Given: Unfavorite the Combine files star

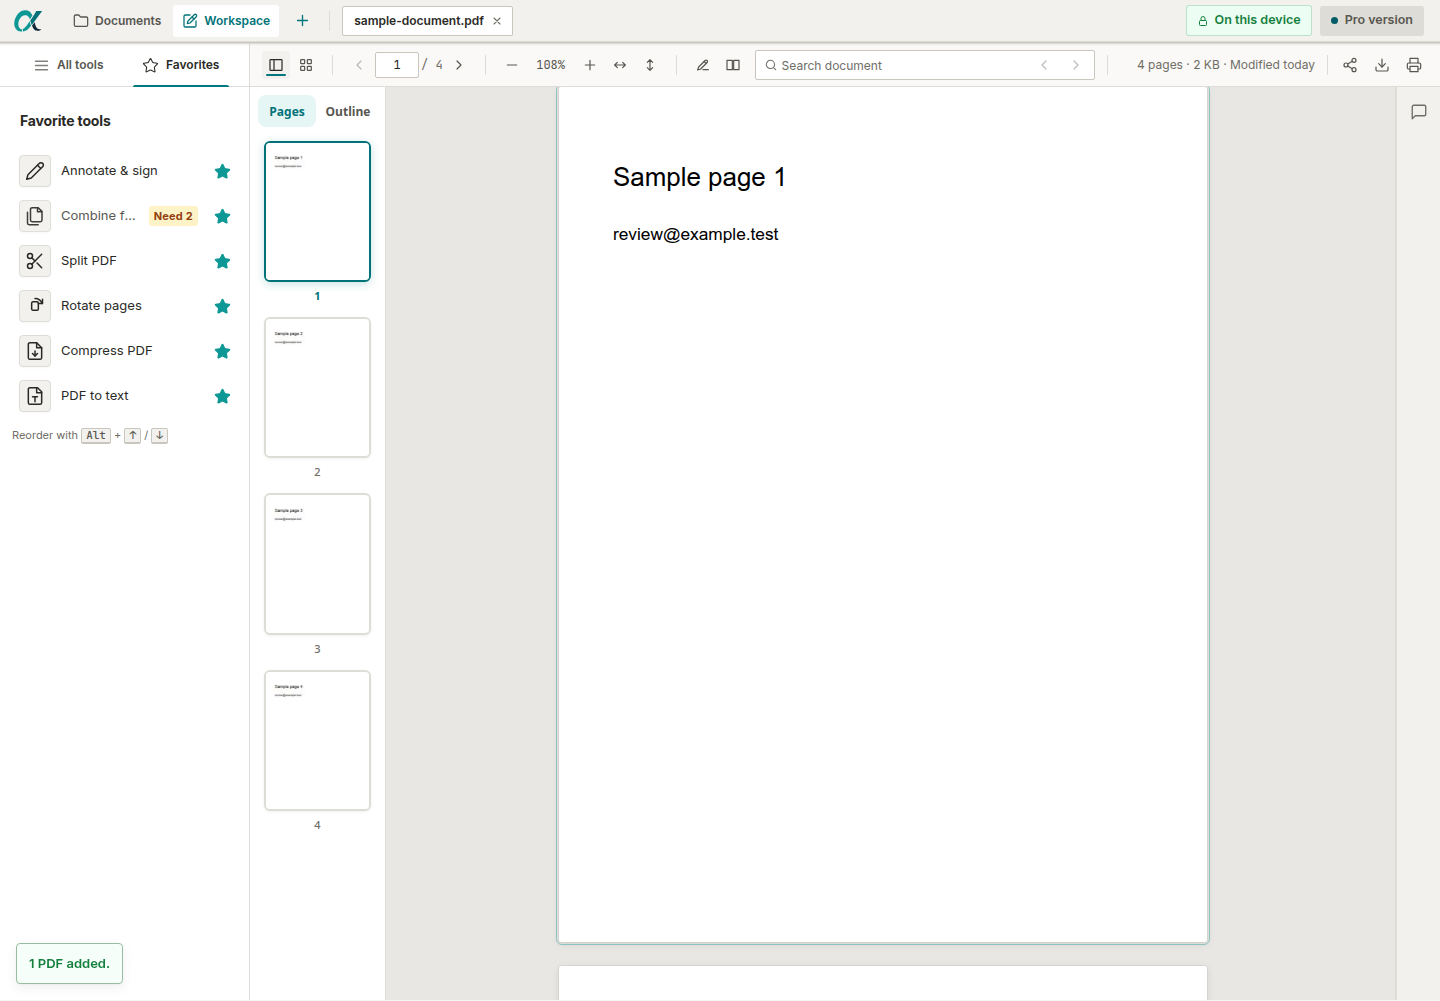Looking at the screenshot, I should (222, 216).
